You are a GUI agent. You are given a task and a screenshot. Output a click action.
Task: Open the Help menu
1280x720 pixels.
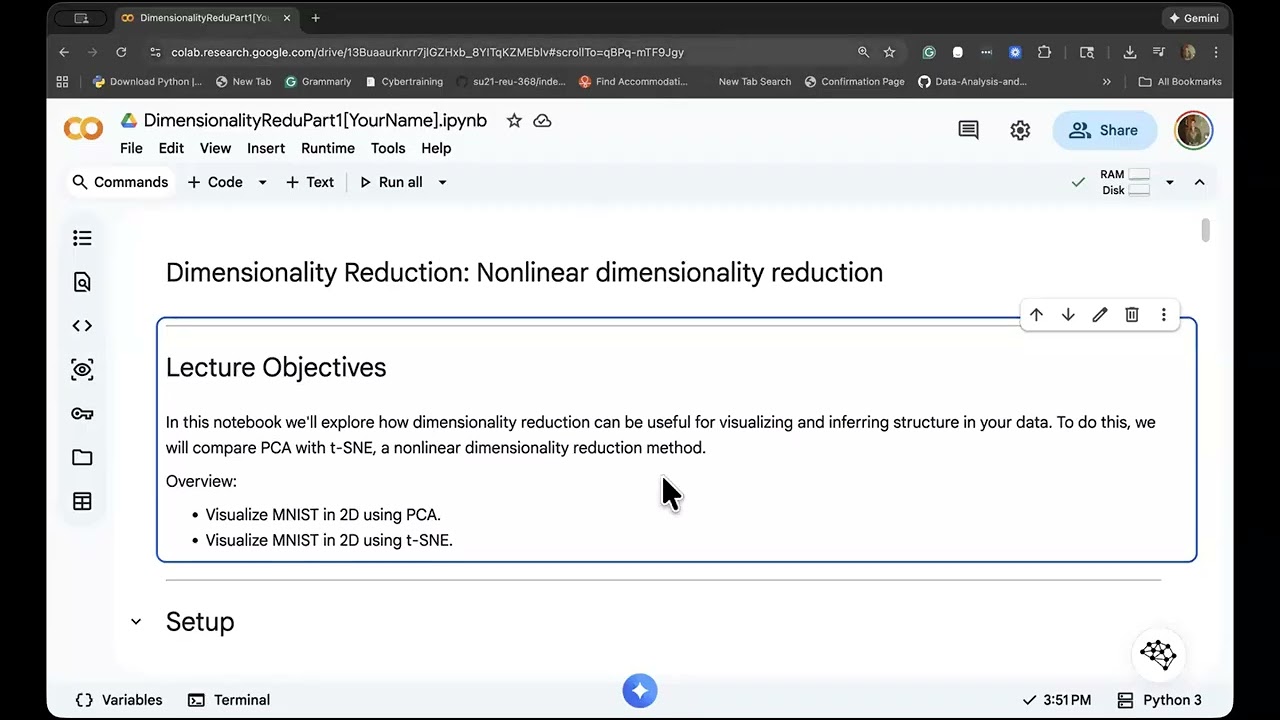[x=436, y=148]
